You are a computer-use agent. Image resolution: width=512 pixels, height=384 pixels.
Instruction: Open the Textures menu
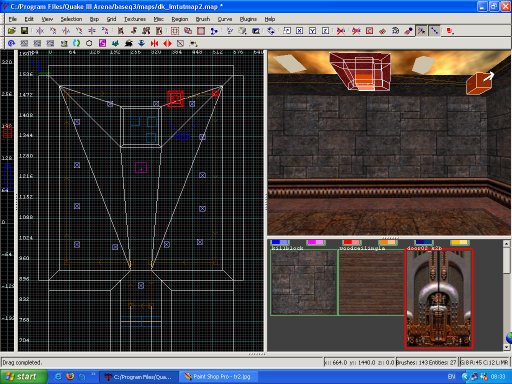pos(135,19)
